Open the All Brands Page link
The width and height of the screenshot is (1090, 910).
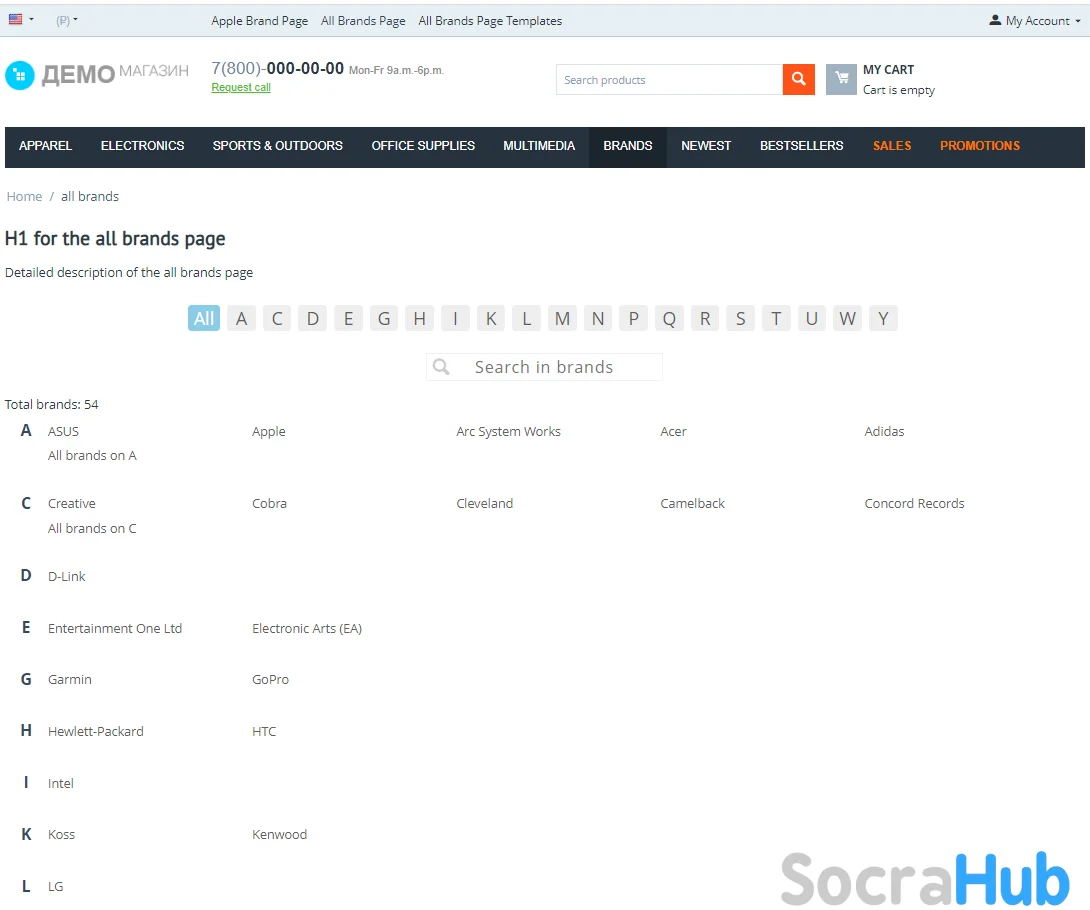point(363,21)
